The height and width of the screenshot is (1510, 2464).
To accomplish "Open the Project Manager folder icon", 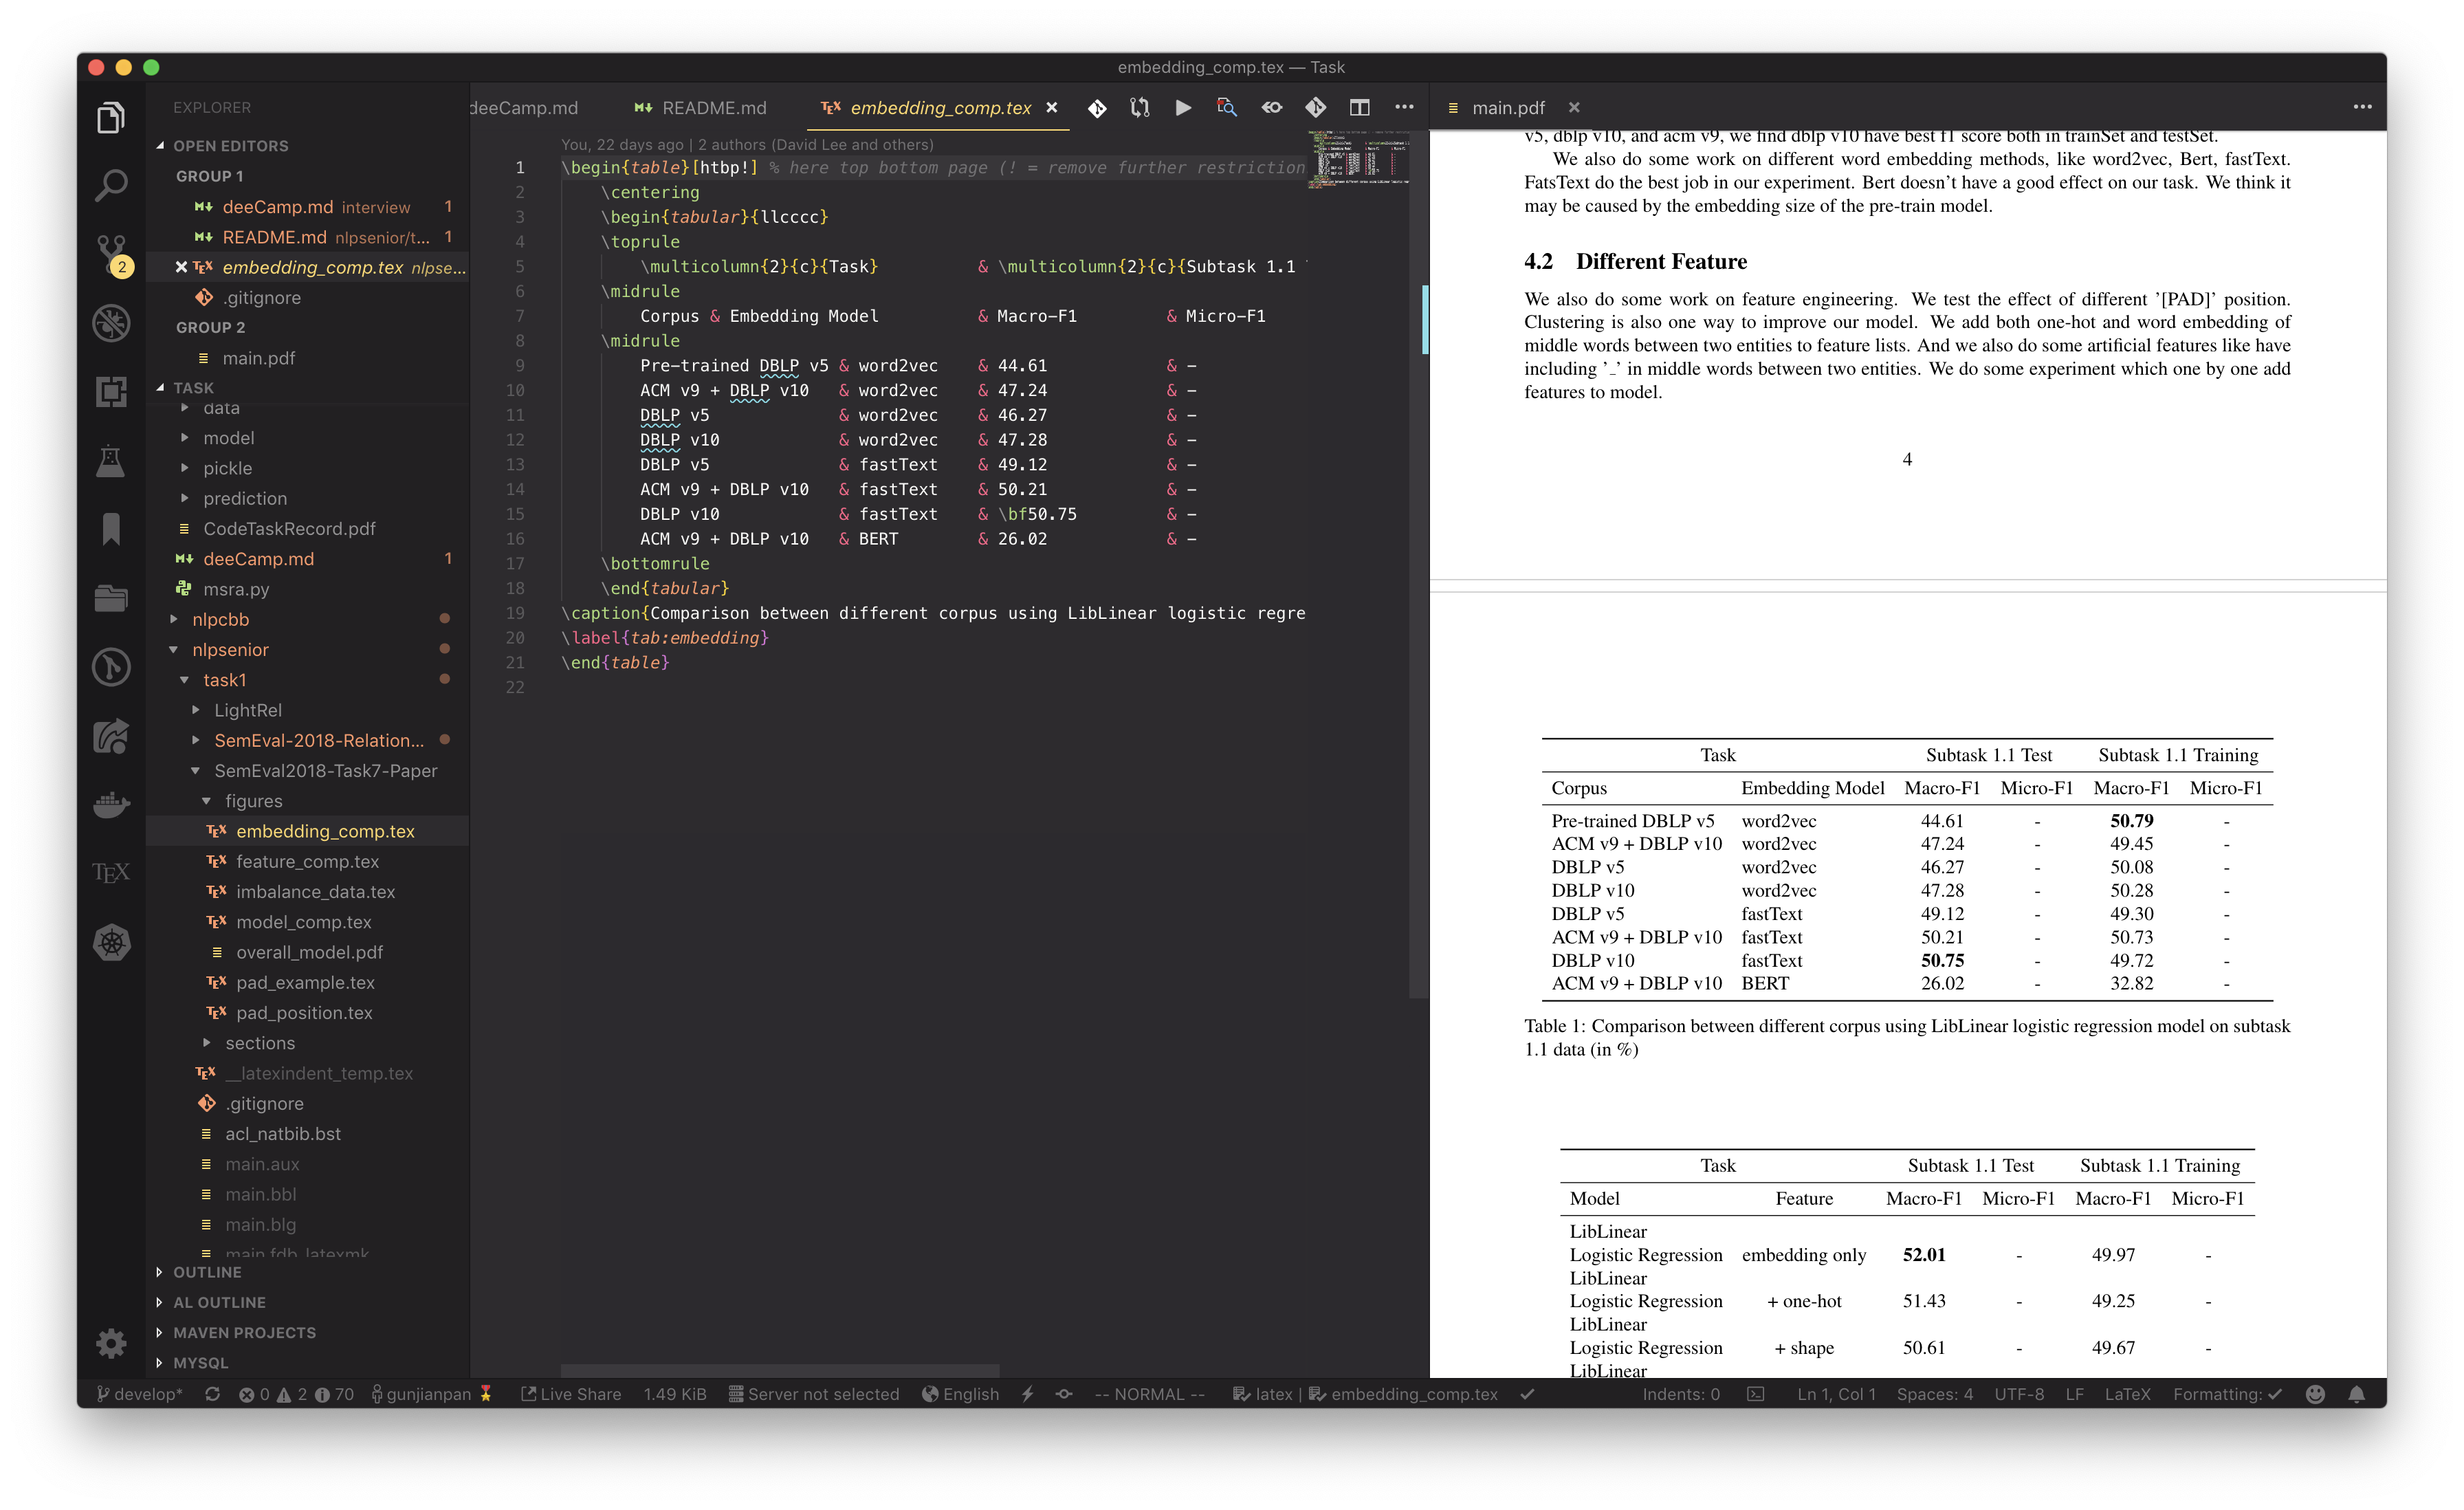I will [x=111, y=598].
